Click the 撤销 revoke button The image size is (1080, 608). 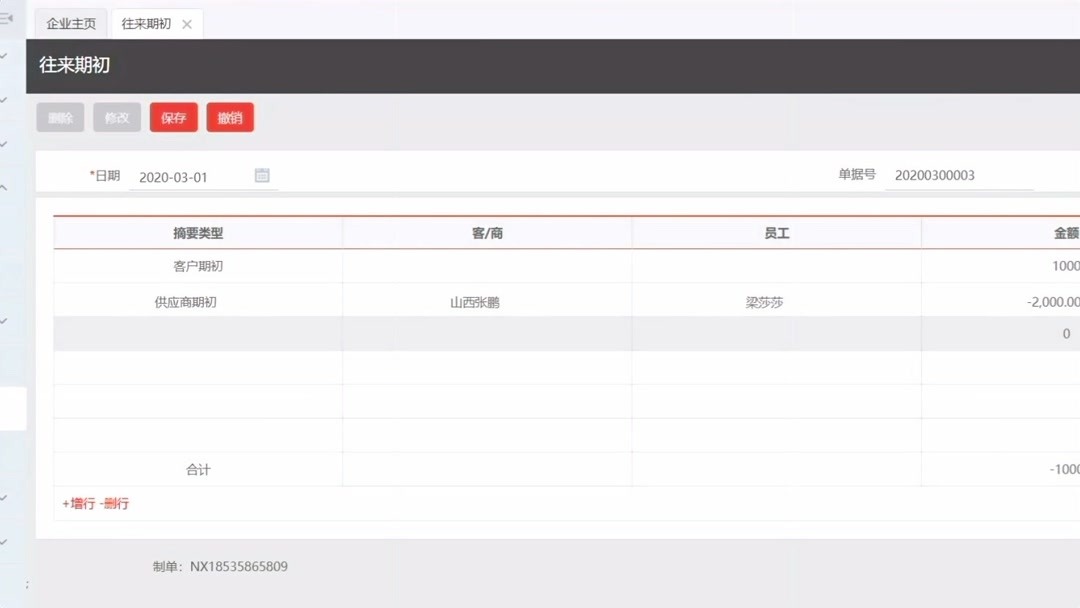tap(230, 117)
